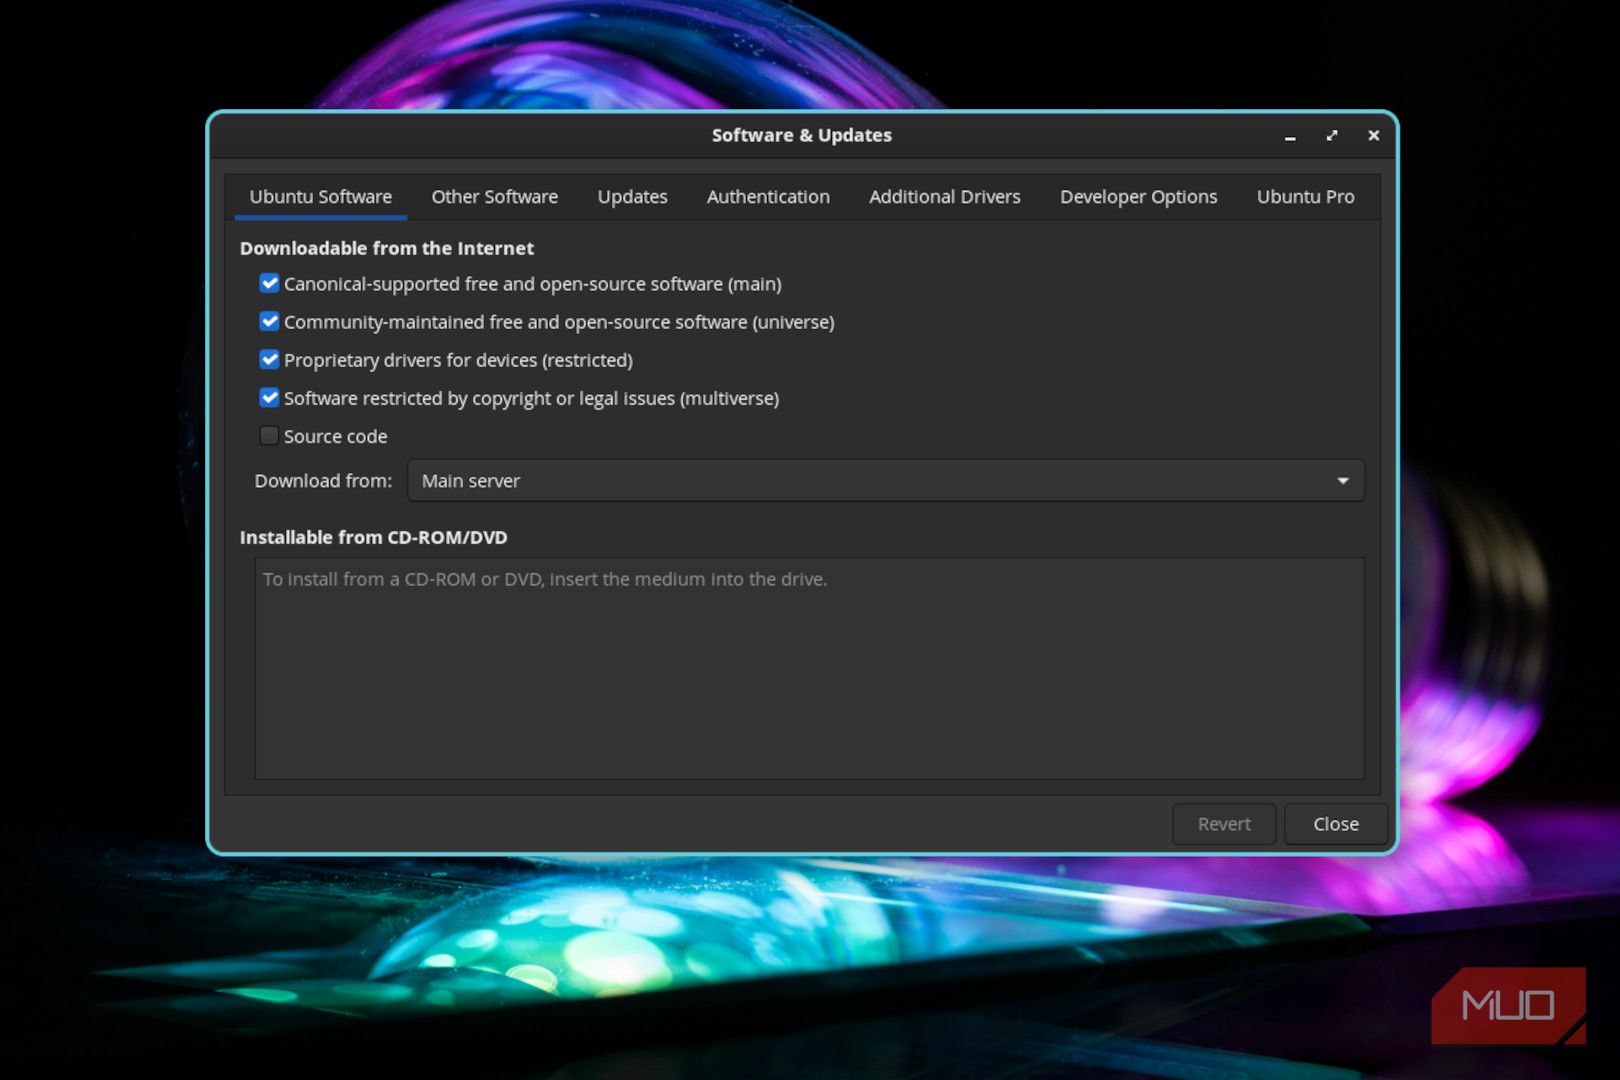Maximize the Software & Updates window
This screenshot has height=1080, width=1620.
click(x=1332, y=136)
